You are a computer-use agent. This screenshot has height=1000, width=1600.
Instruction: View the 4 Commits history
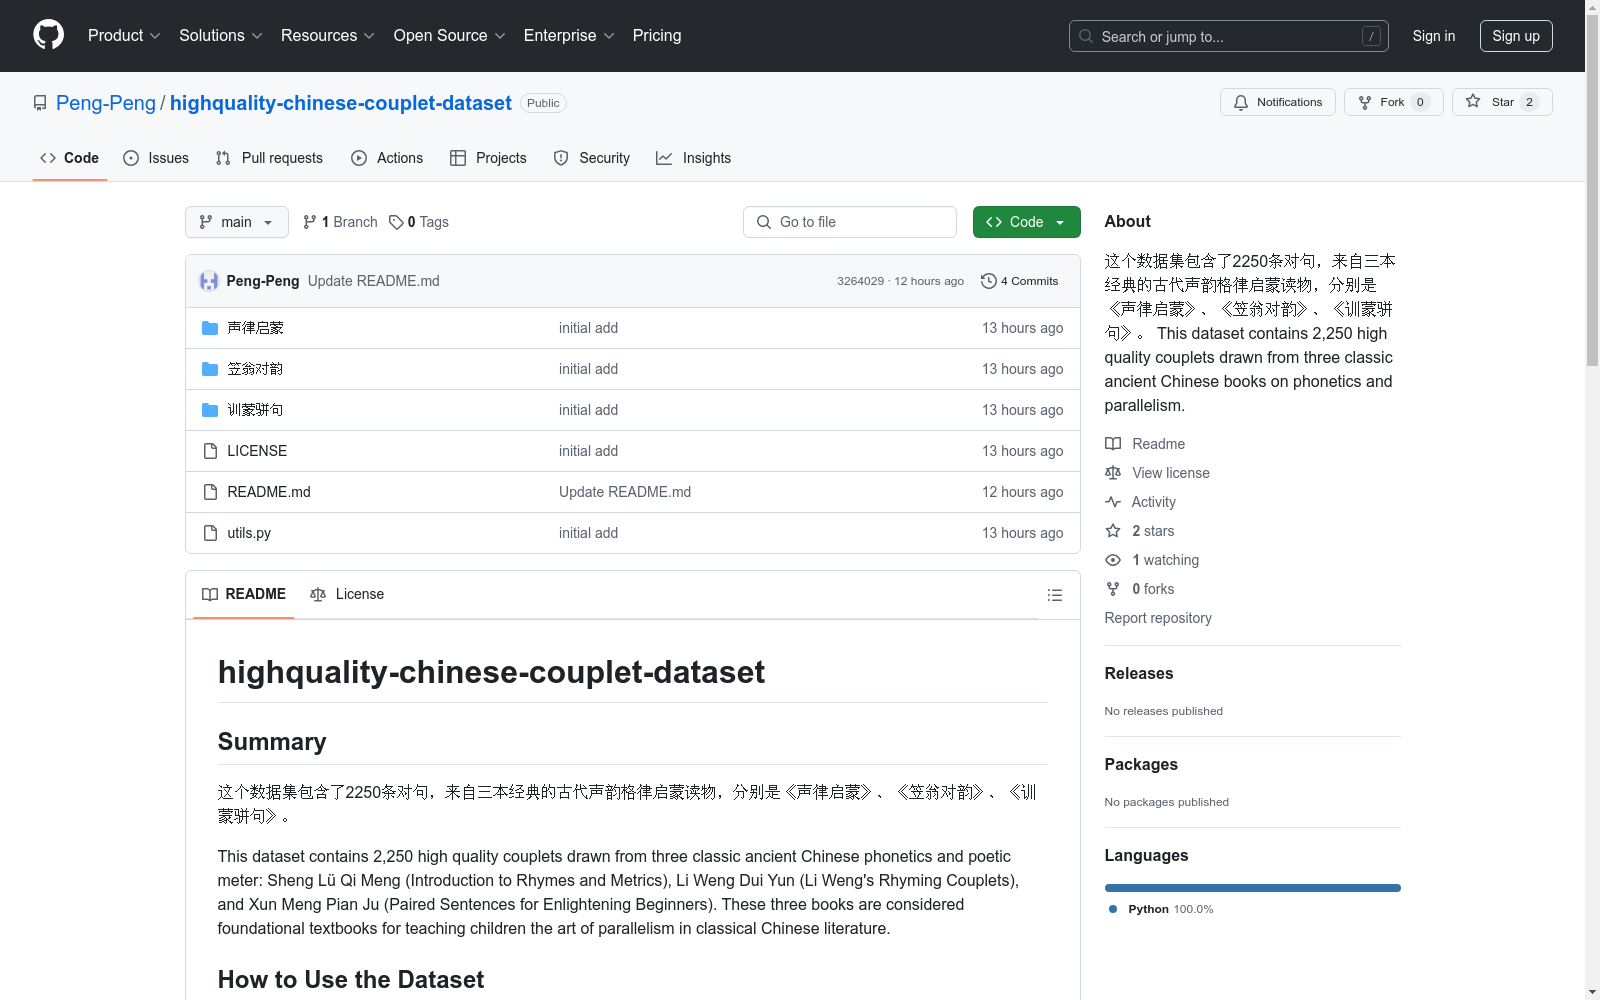tap(1020, 281)
